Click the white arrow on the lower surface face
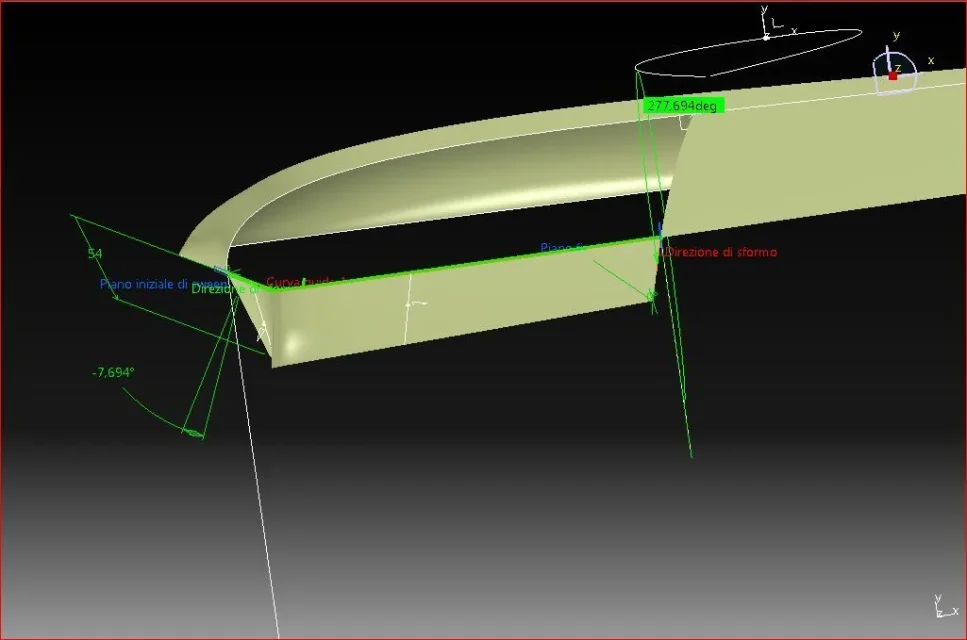This screenshot has height=640, width=967. tap(410, 303)
